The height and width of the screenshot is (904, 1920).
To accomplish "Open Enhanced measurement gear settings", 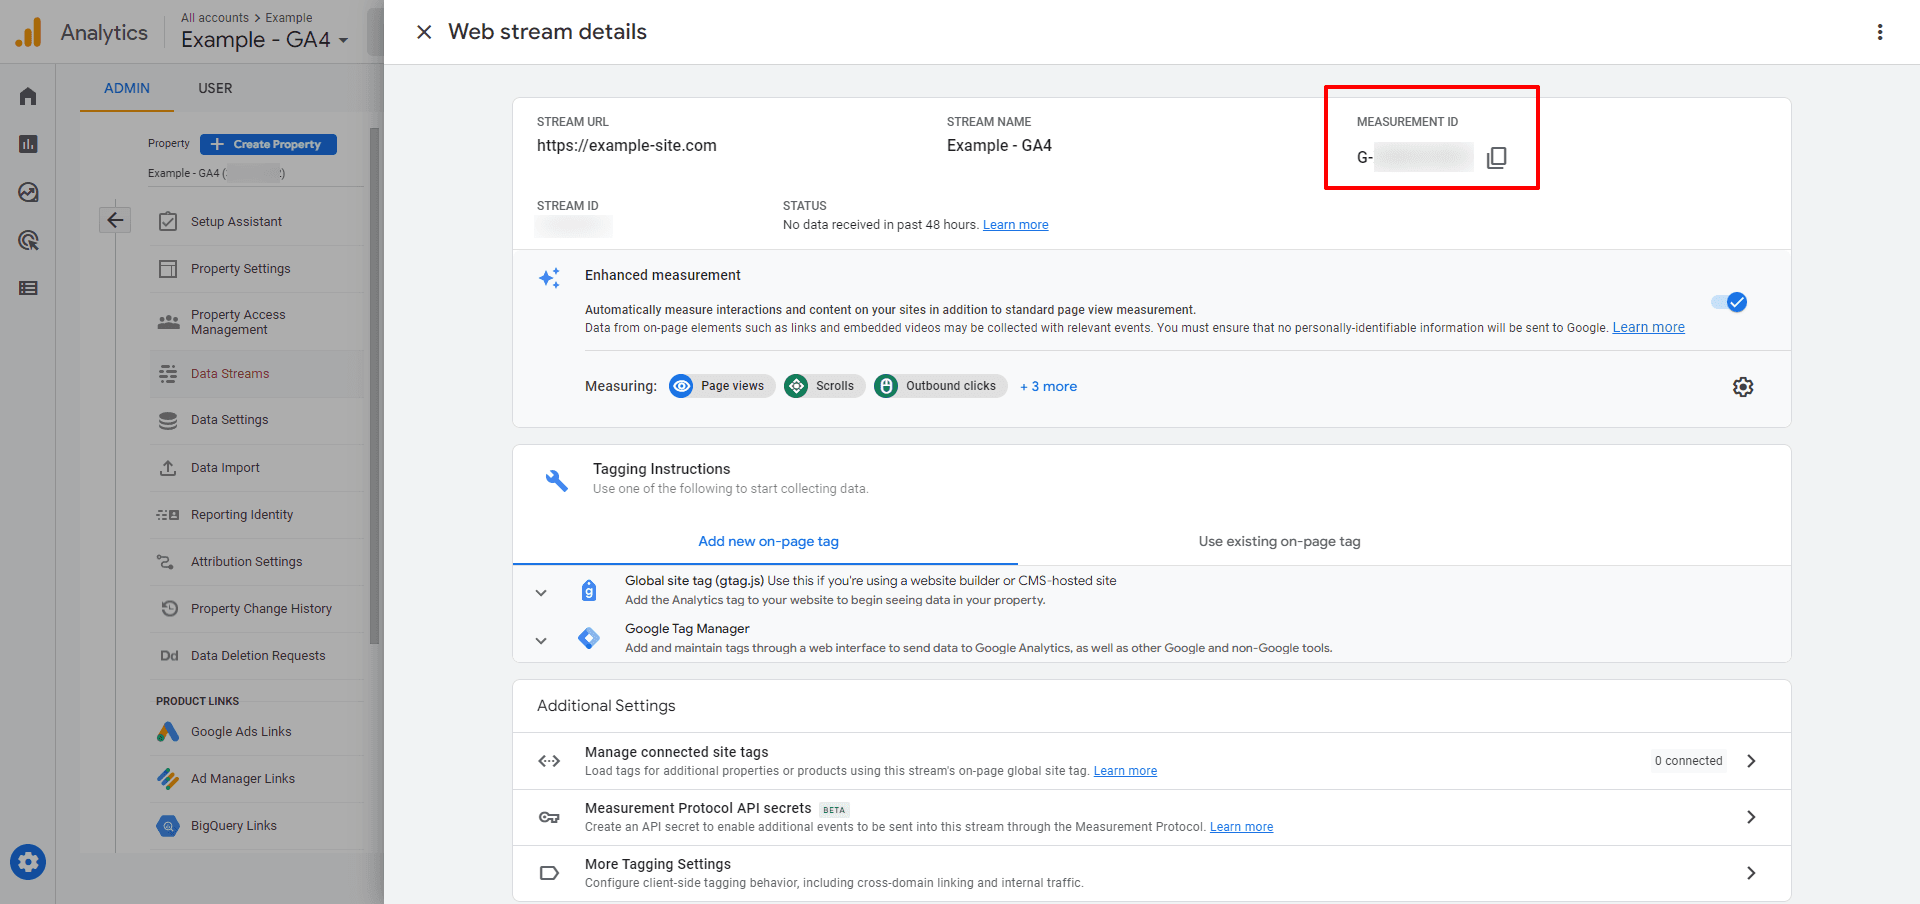I will pos(1743,387).
